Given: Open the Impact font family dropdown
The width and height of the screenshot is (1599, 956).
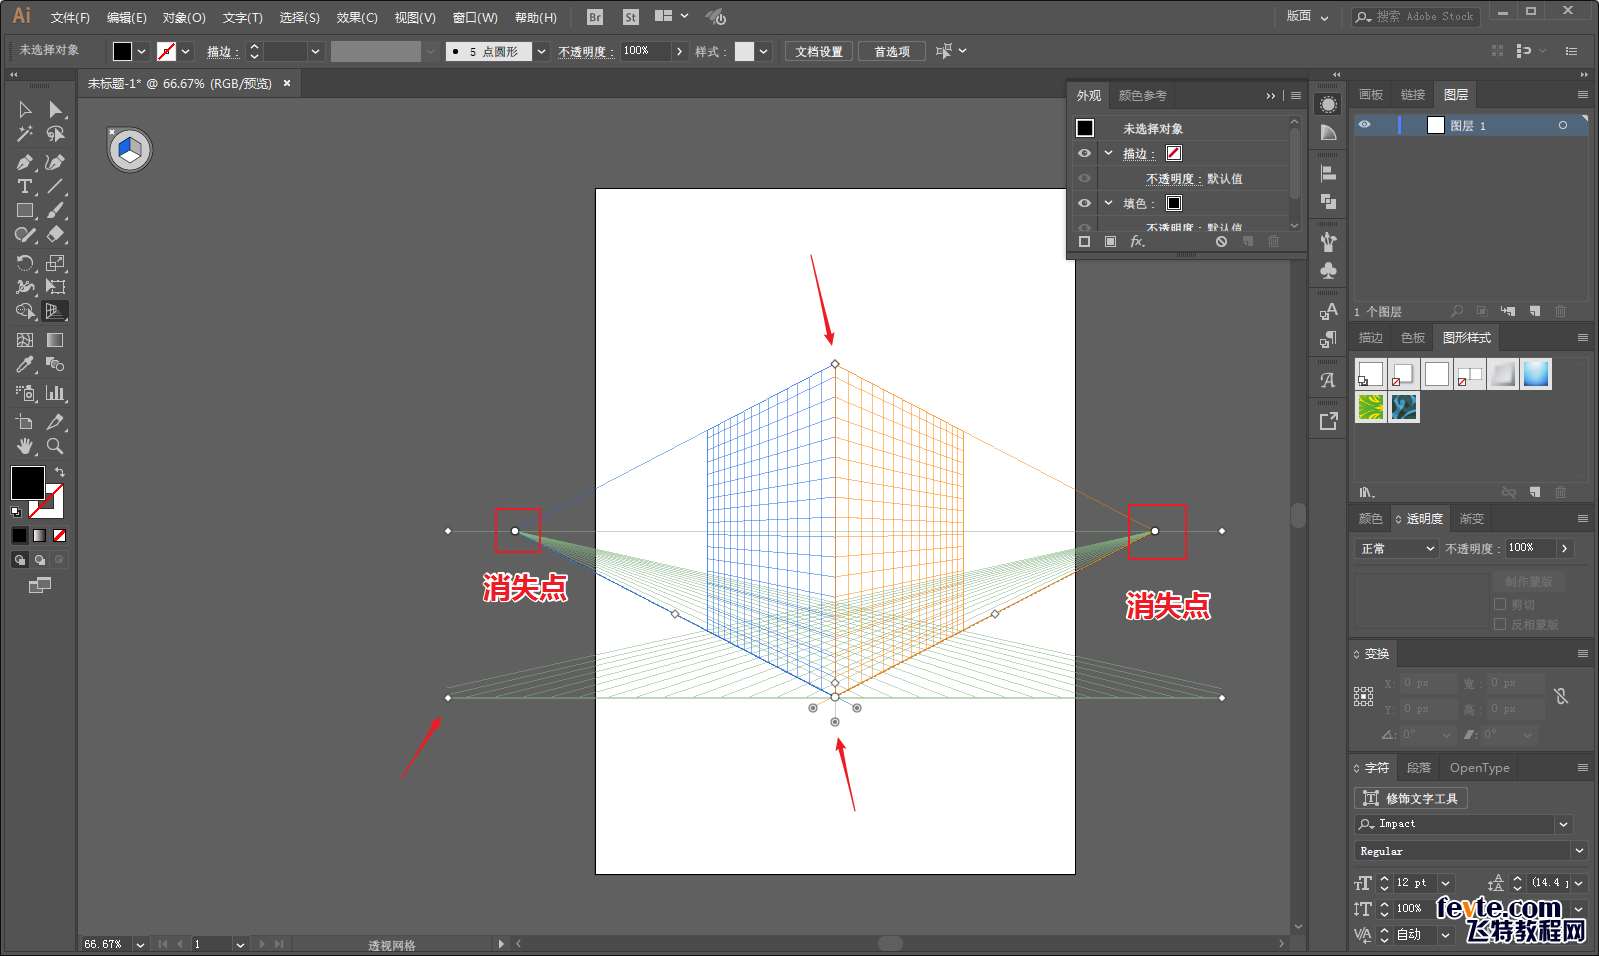Looking at the screenshot, I should click(1563, 824).
